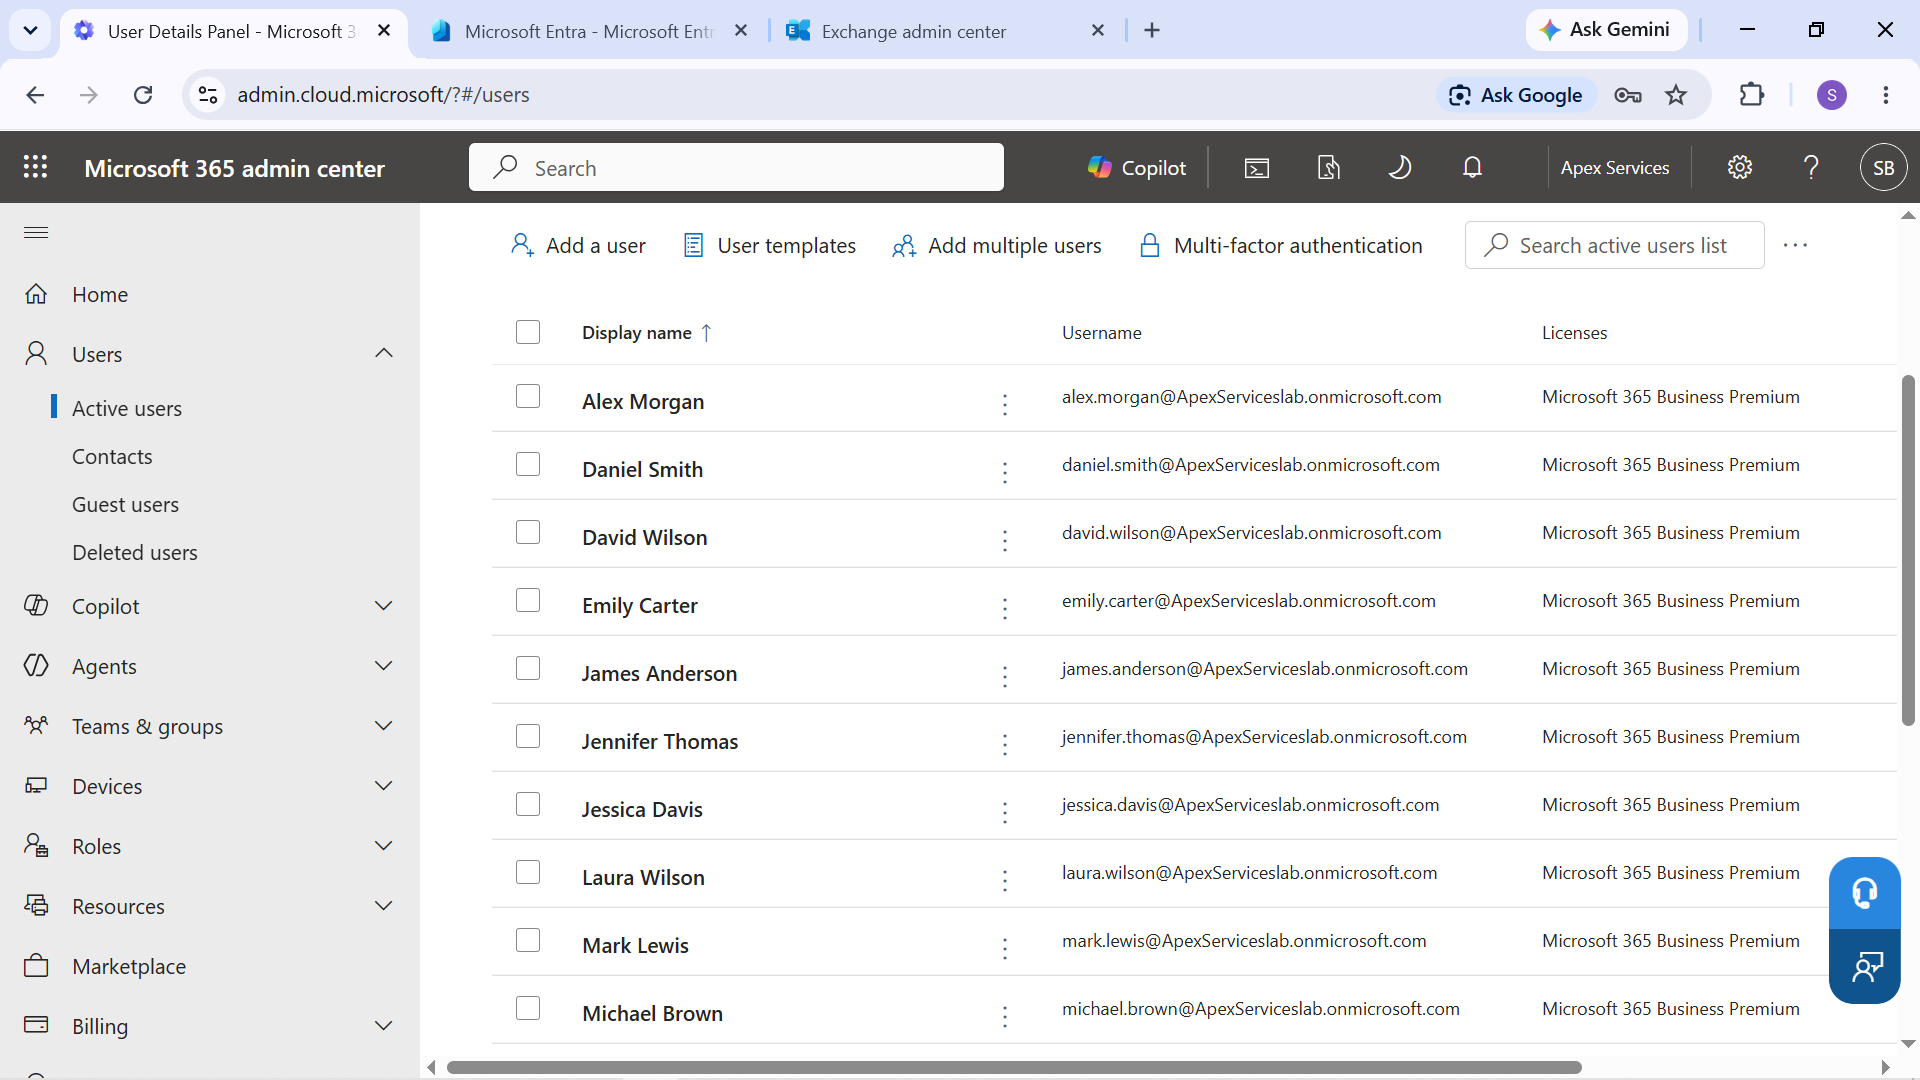This screenshot has width=1920, height=1080.
Task: Open more actions for Daniel Smith
Action: click(x=1005, y=472)
